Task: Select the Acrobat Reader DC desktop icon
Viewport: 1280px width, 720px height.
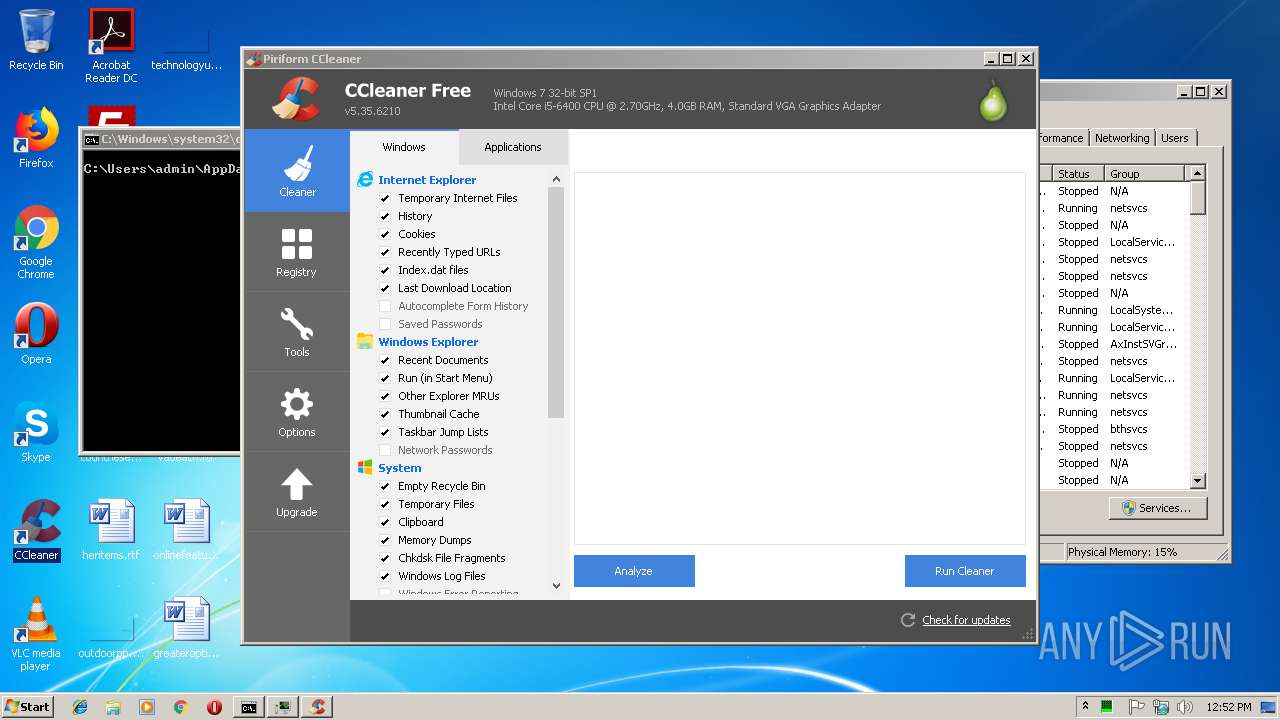Action: click(111, 46)
